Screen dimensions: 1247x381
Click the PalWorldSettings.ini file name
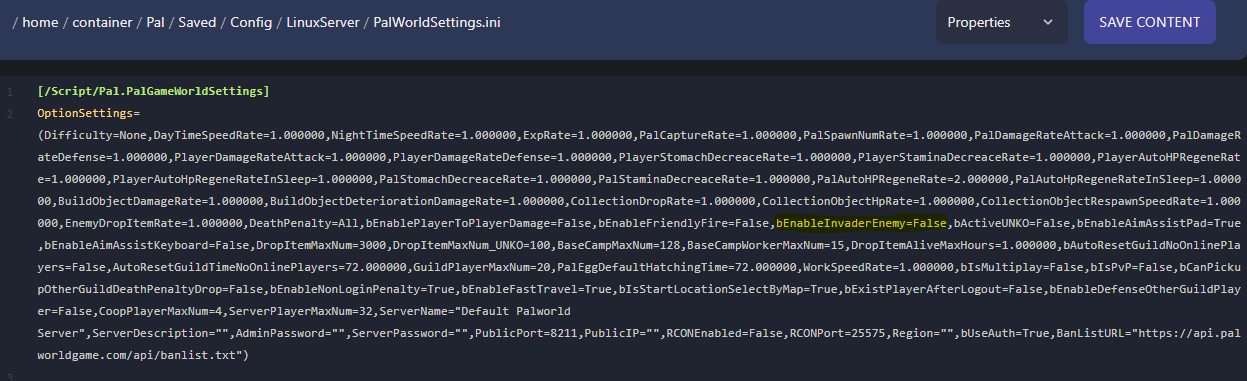[x=437, y=23]
